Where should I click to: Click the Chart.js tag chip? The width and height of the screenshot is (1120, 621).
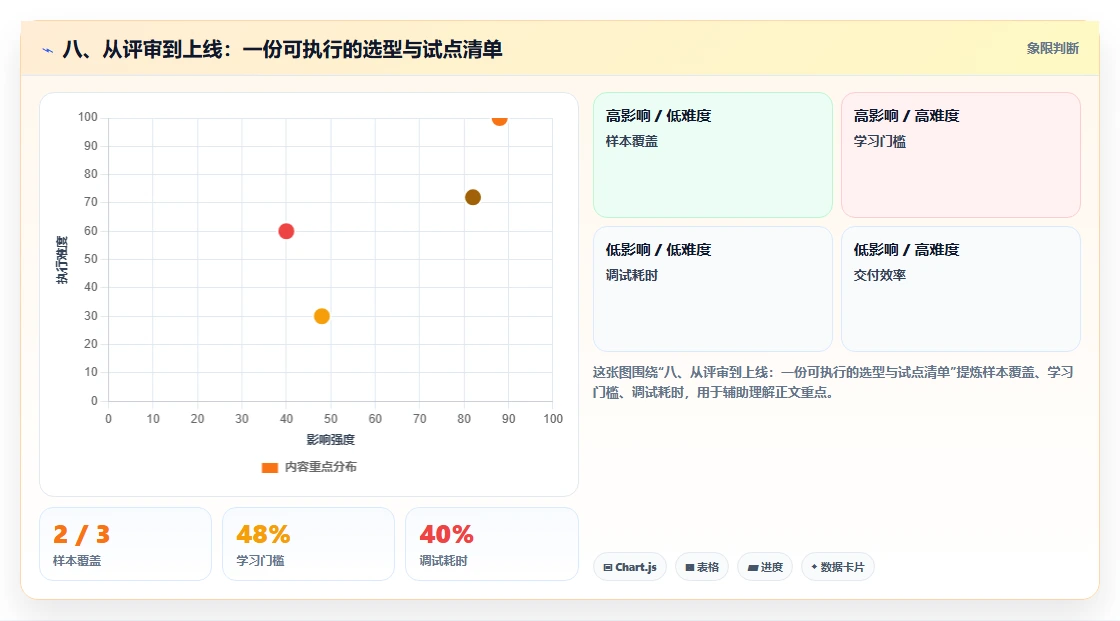pyautogui.click(x=630, y=567)
